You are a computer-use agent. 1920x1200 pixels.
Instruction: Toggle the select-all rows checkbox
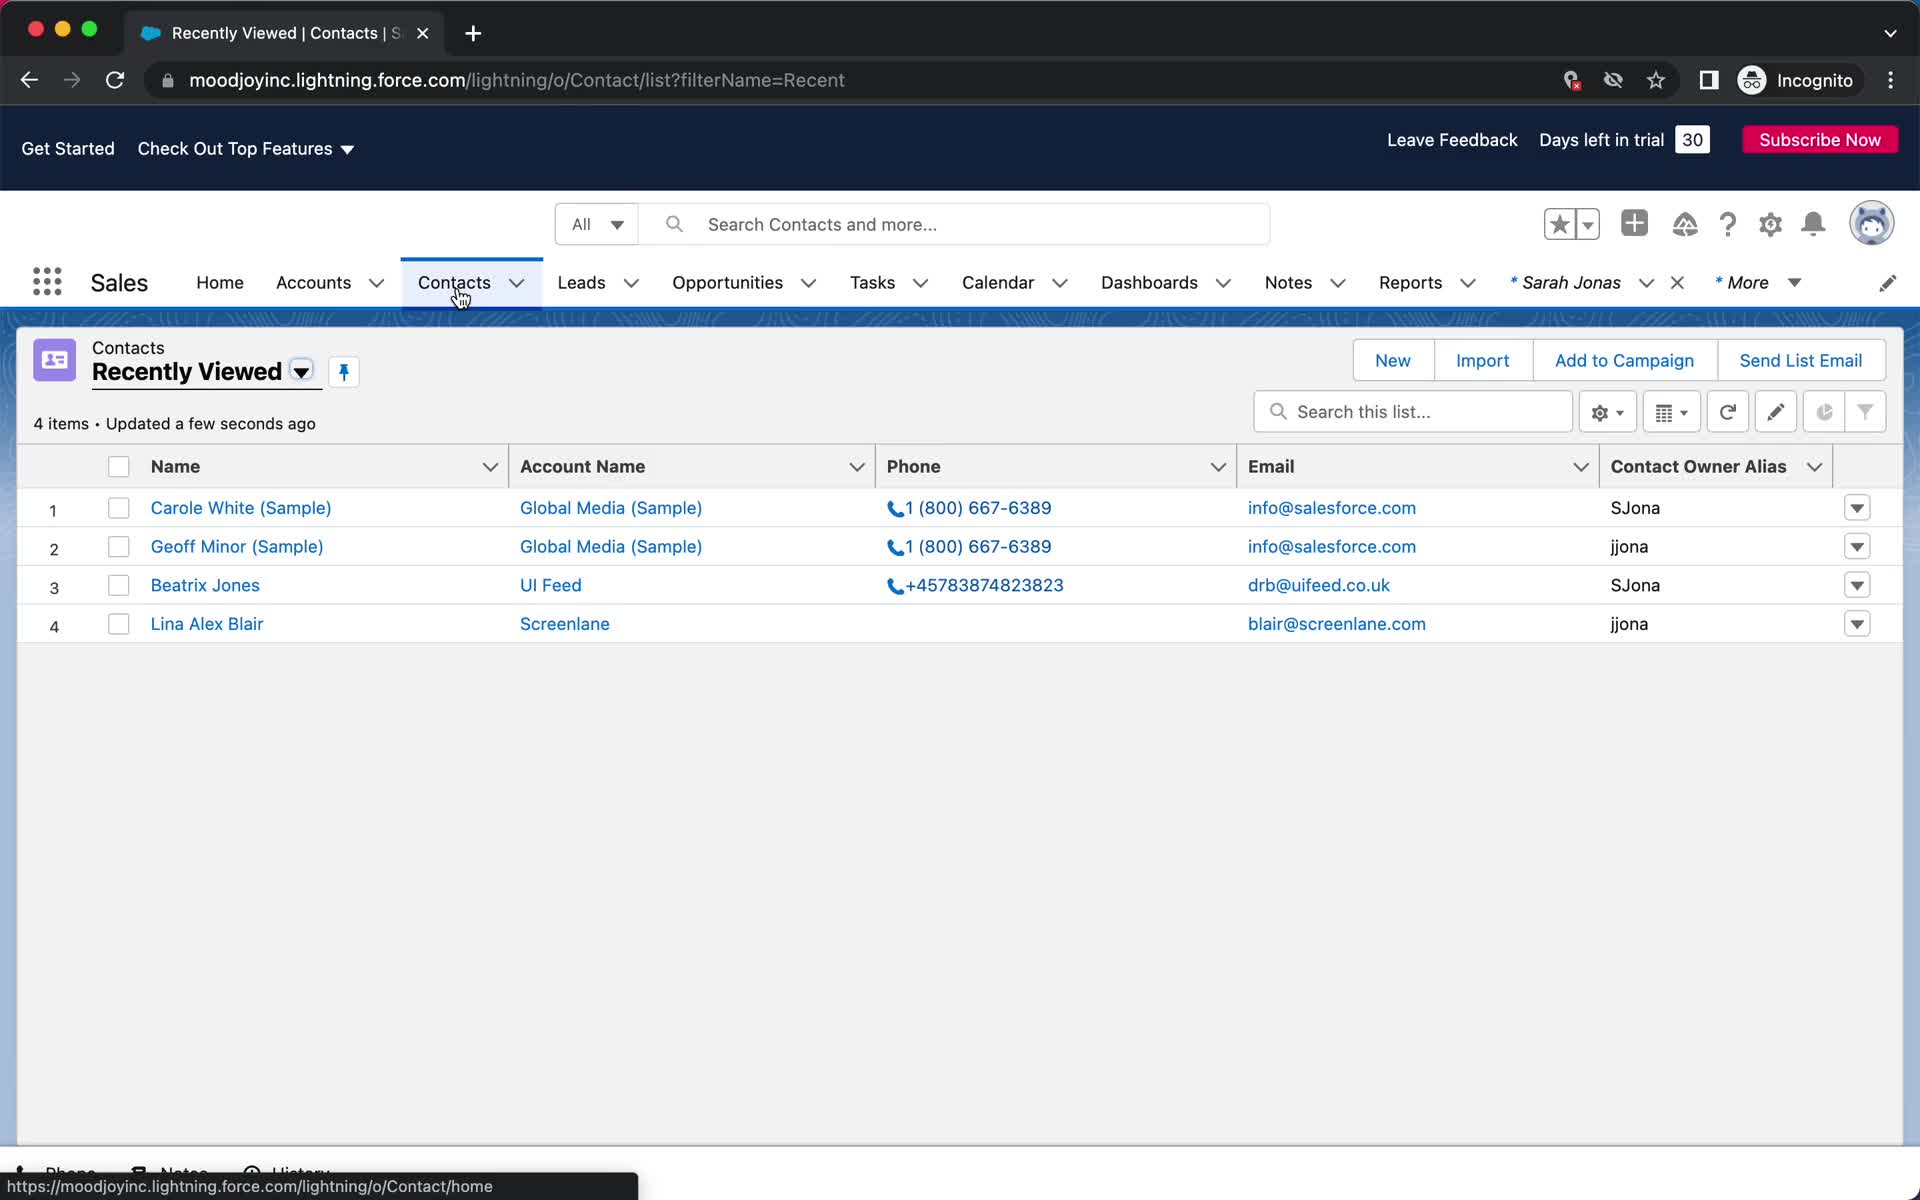coord(118,466)
